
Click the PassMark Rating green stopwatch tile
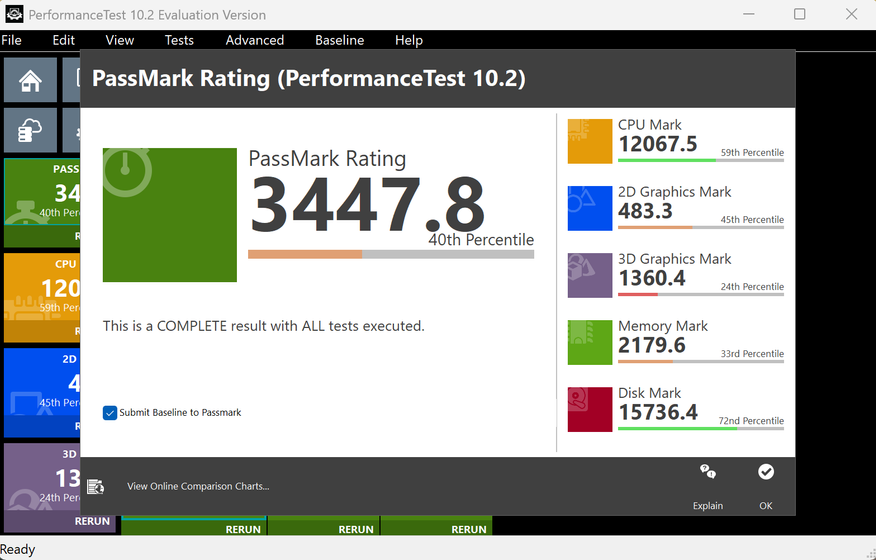(x=170, y=215)
